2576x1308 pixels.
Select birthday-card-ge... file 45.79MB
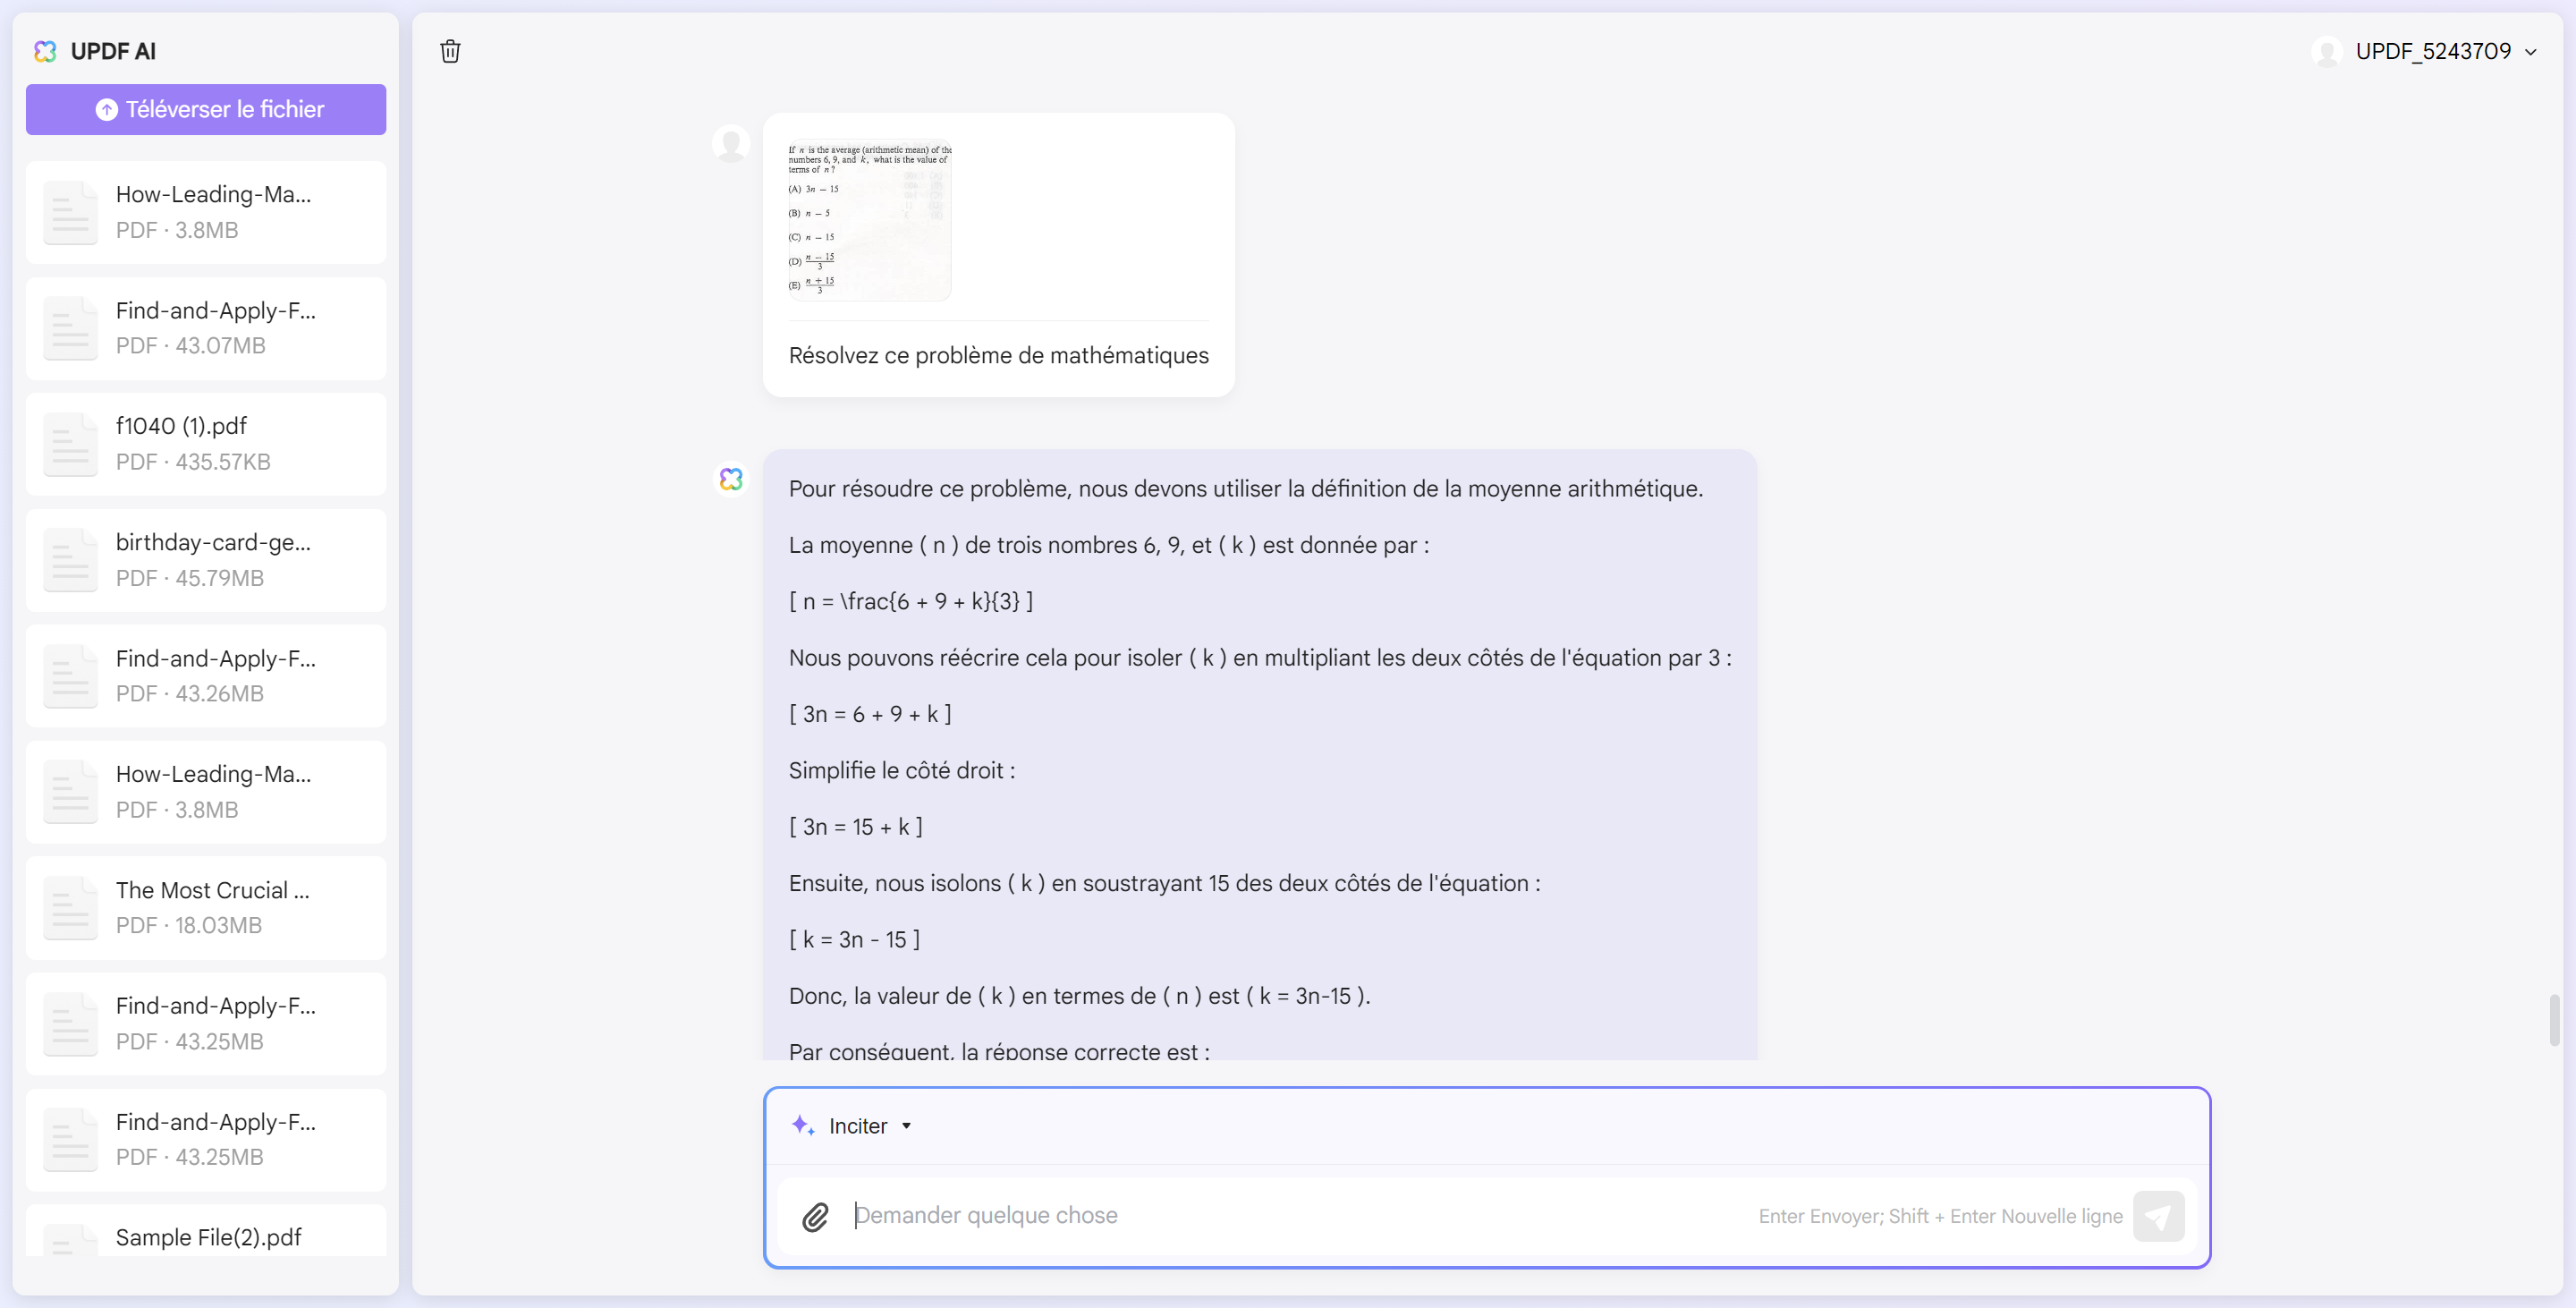(x=206, y=560)
